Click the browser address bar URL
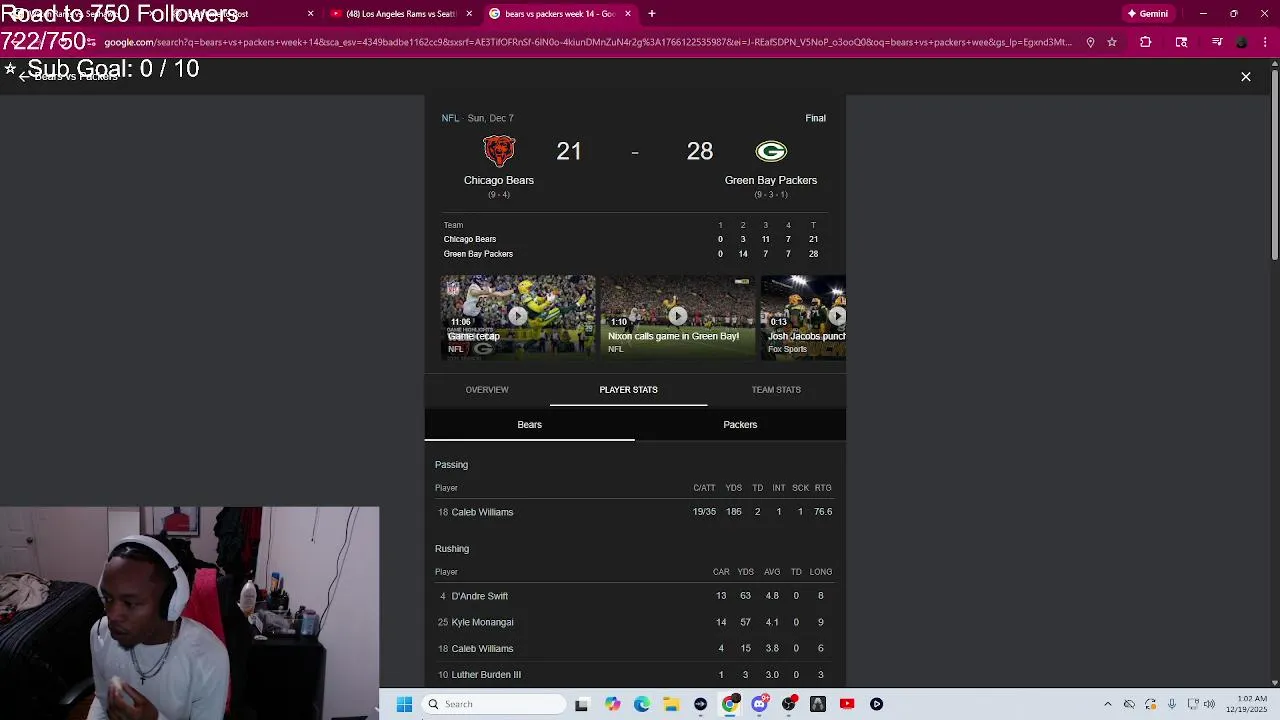The height and width of the screenshot is (720, 1280). (x=588, y=42)
